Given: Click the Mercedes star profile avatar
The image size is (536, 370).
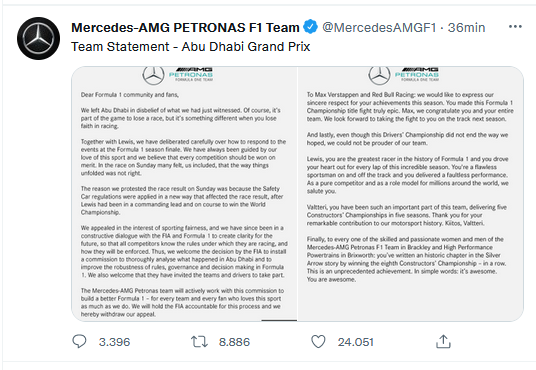Looking at the screenshot, I should (38, 38).
